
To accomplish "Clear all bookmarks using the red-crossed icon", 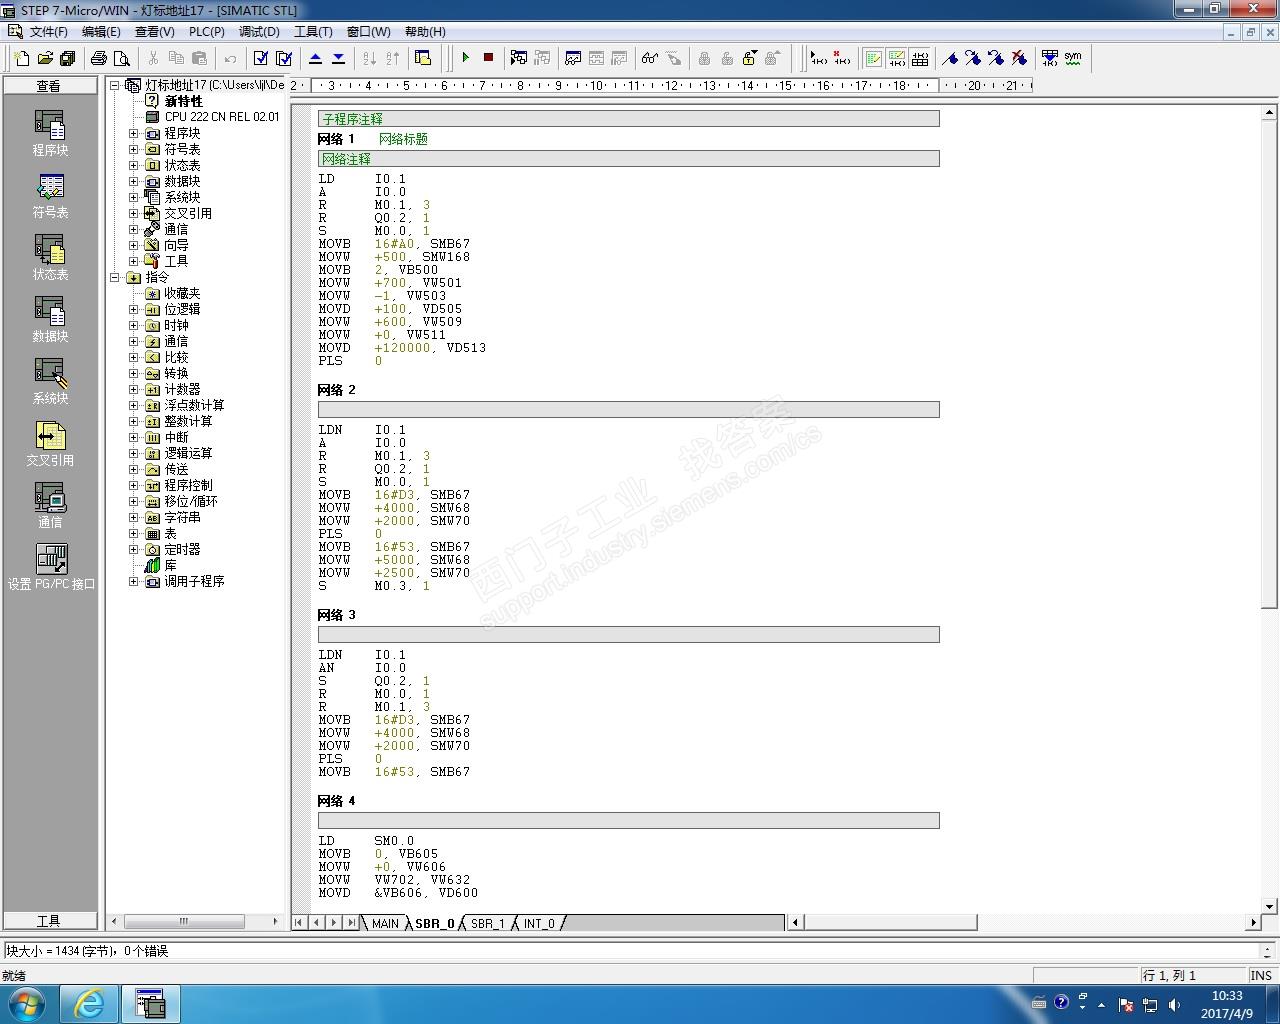I will point(1019,58).
